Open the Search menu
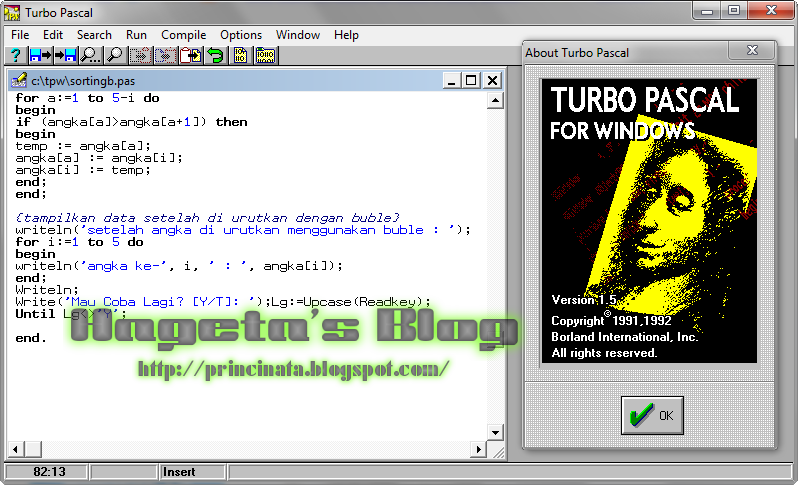The height and width of the screenshot is (485, 798). 94,35
